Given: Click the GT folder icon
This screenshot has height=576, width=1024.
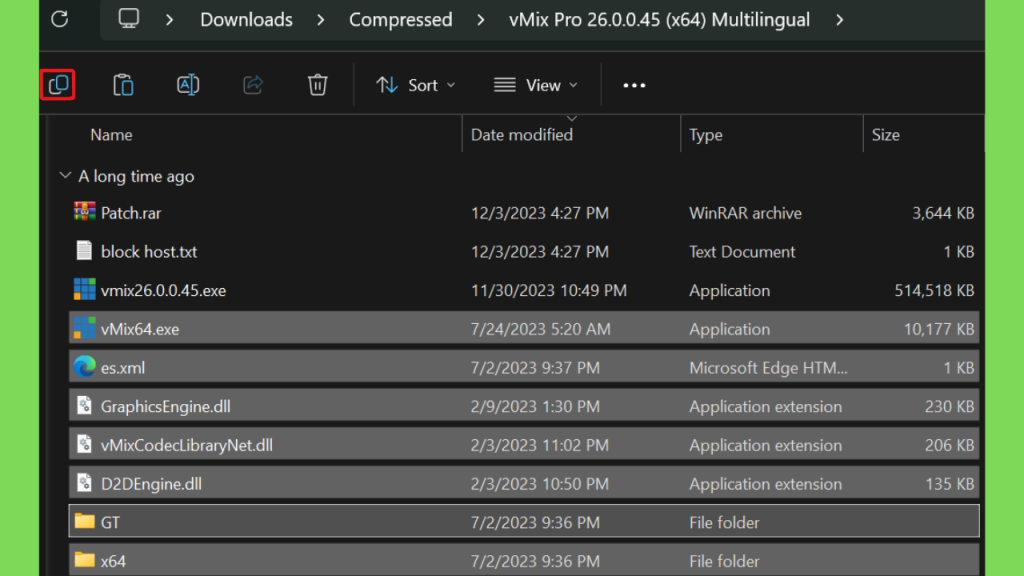Looking at the screenshot, I should click(x=84, y=521).
